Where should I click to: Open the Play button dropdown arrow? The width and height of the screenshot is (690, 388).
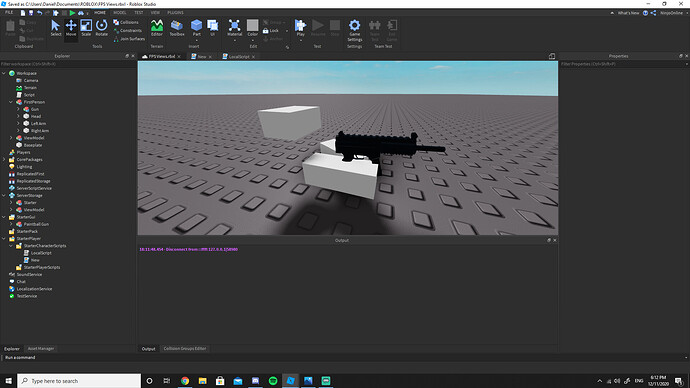coord(301,40)
